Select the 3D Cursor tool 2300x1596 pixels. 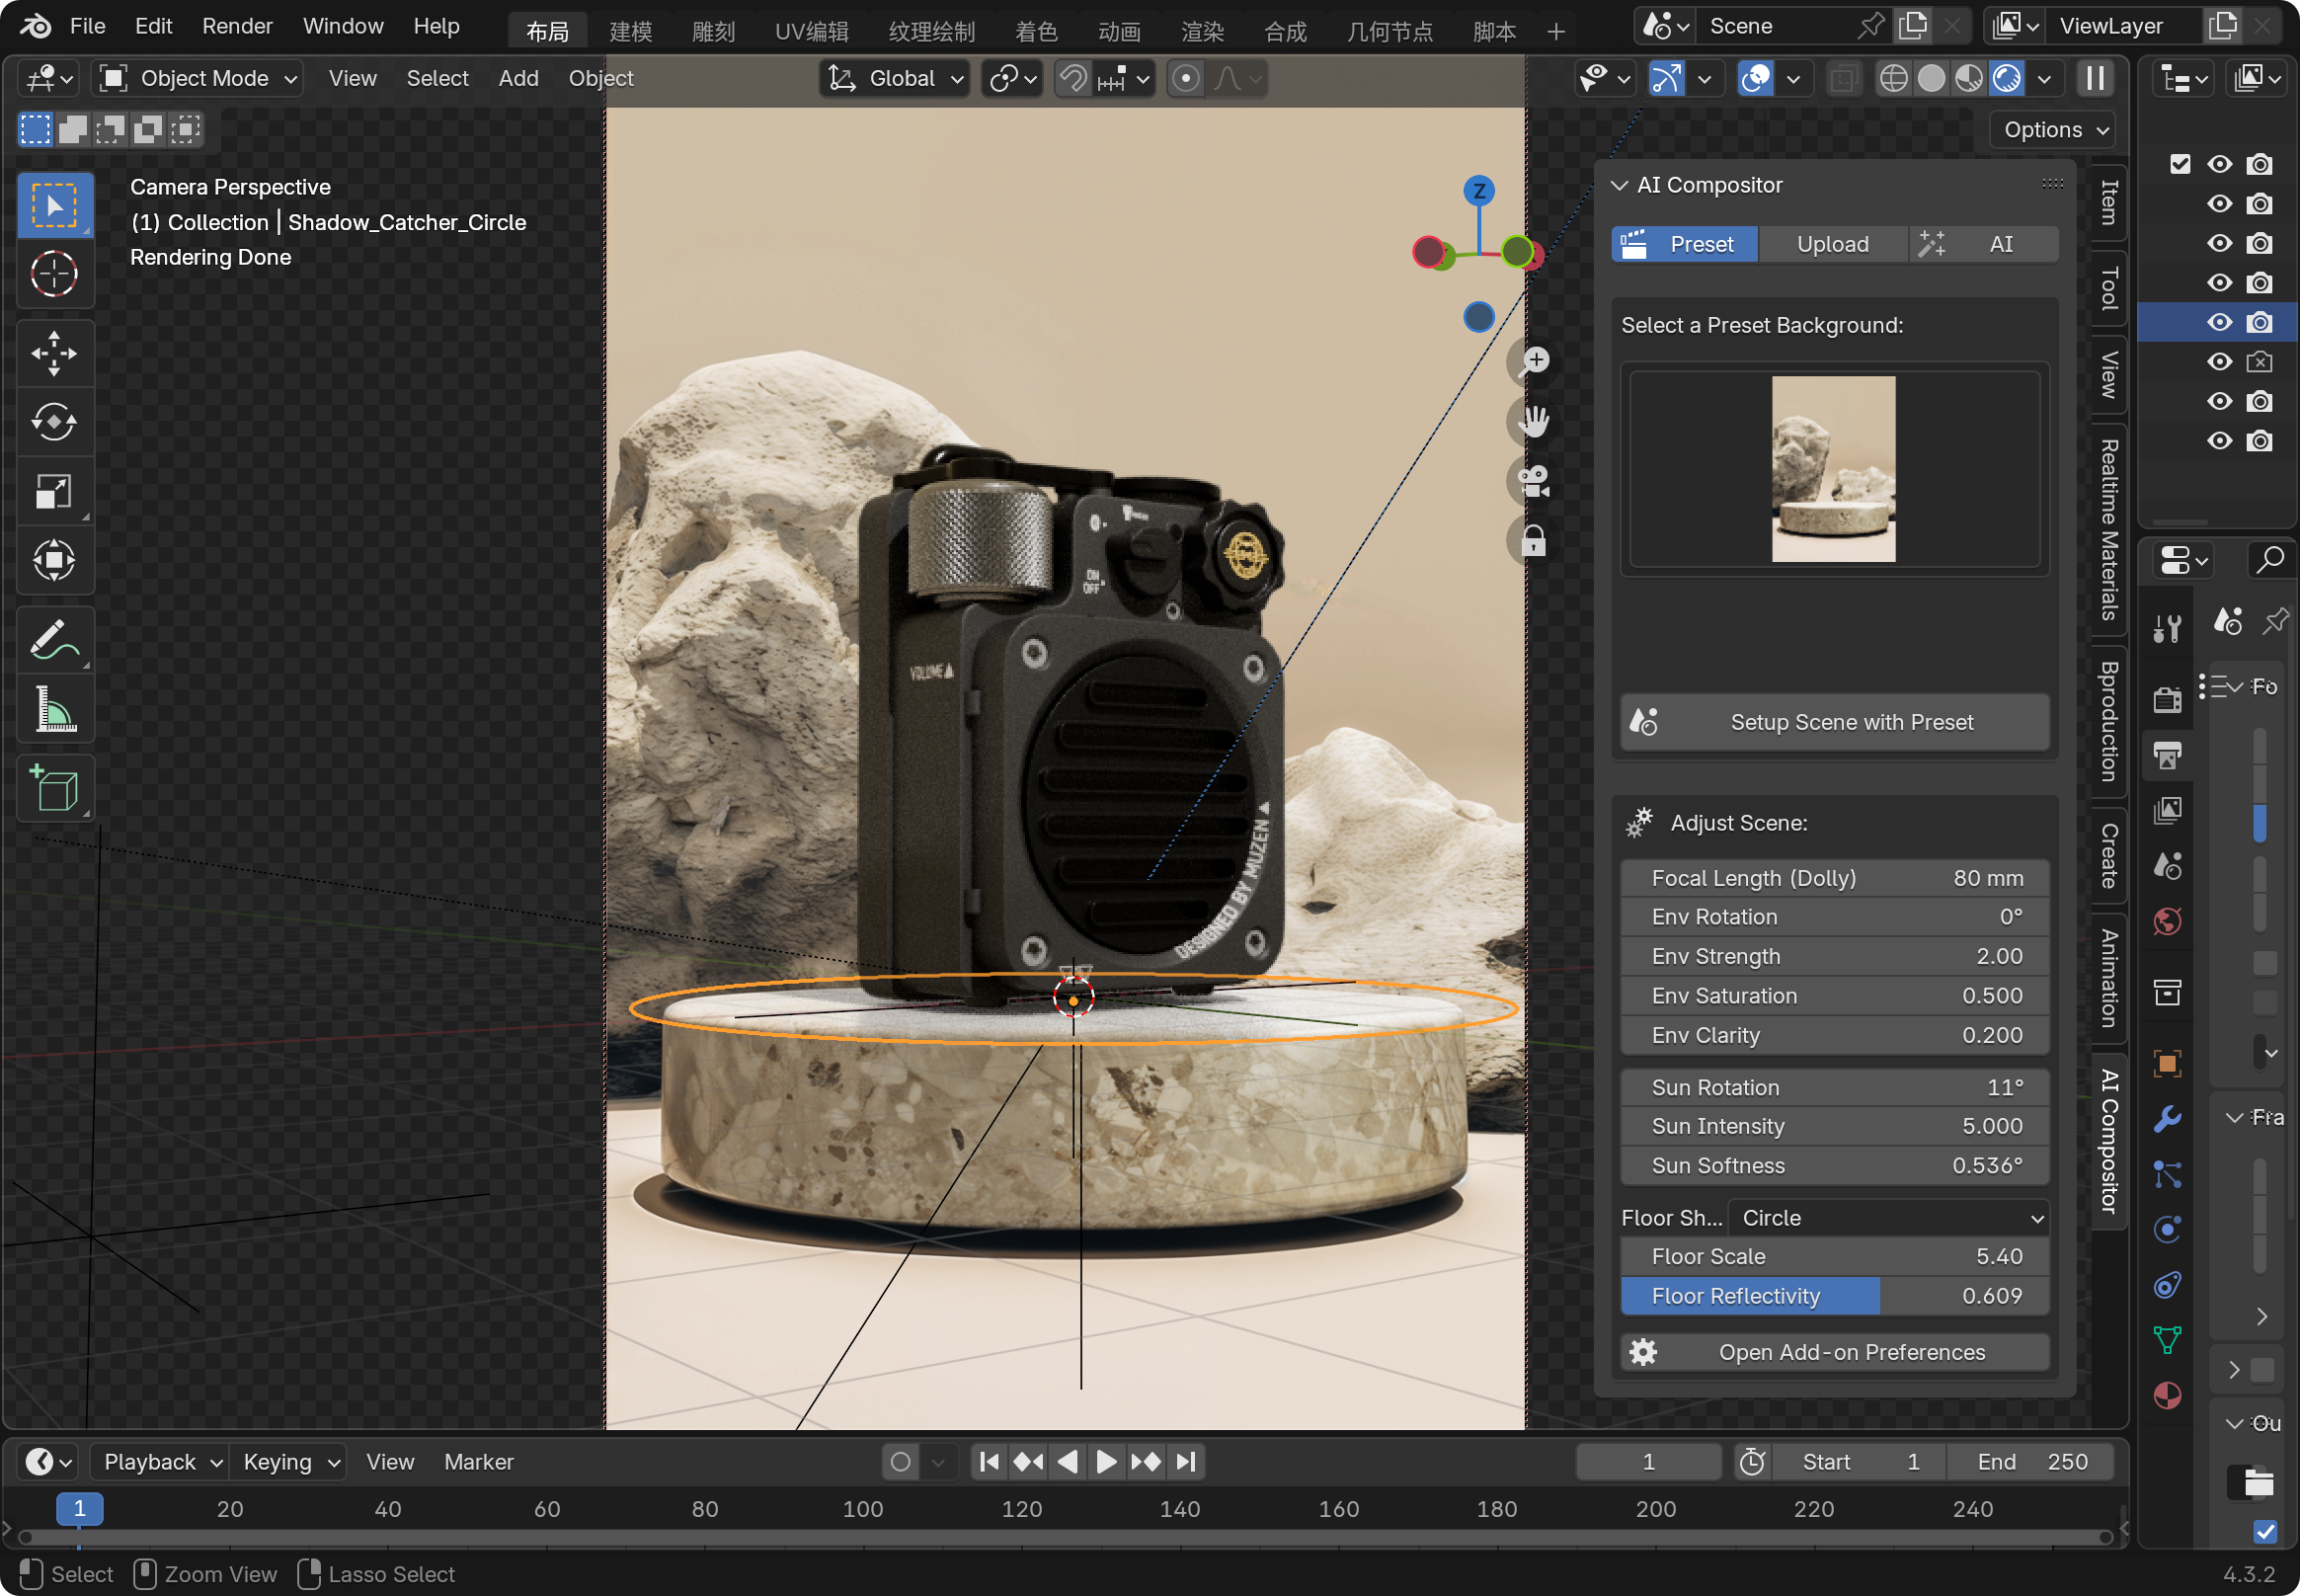click(54, 274)
